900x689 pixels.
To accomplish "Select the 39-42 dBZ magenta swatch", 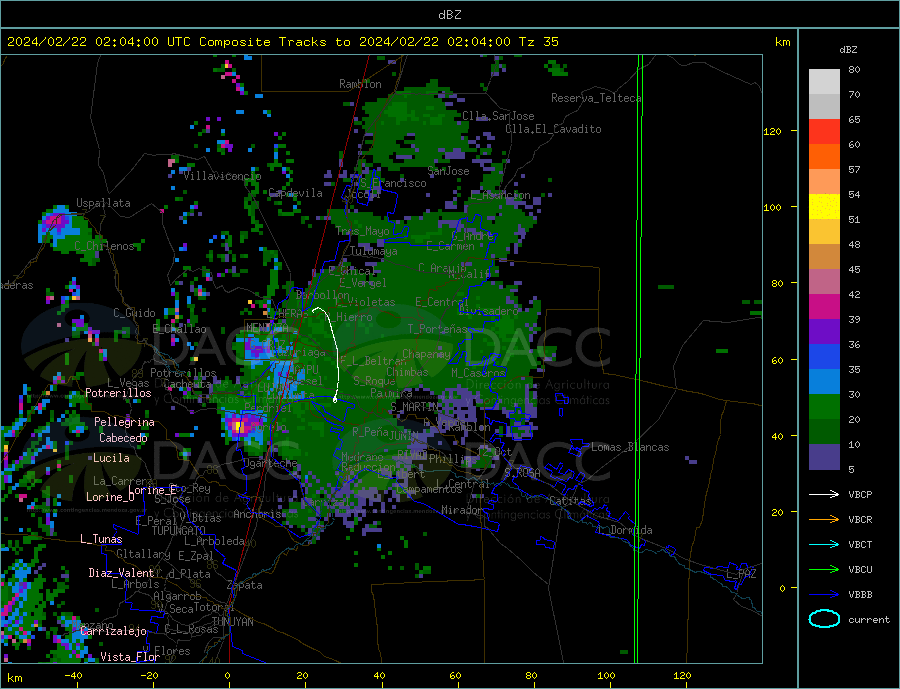I will point(824,307).
